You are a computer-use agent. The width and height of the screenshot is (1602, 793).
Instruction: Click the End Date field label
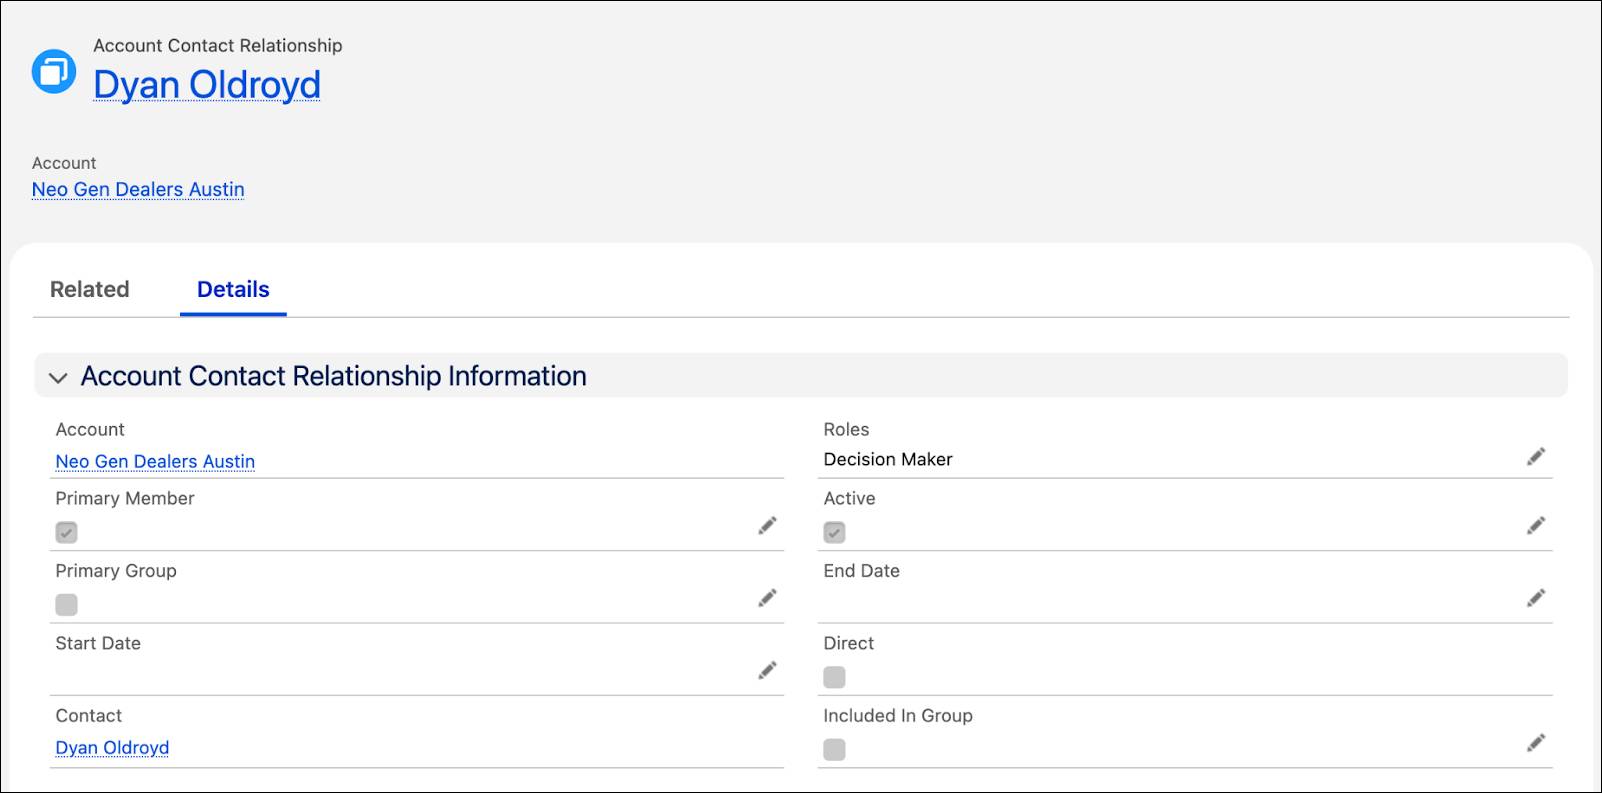coord(862,571)
